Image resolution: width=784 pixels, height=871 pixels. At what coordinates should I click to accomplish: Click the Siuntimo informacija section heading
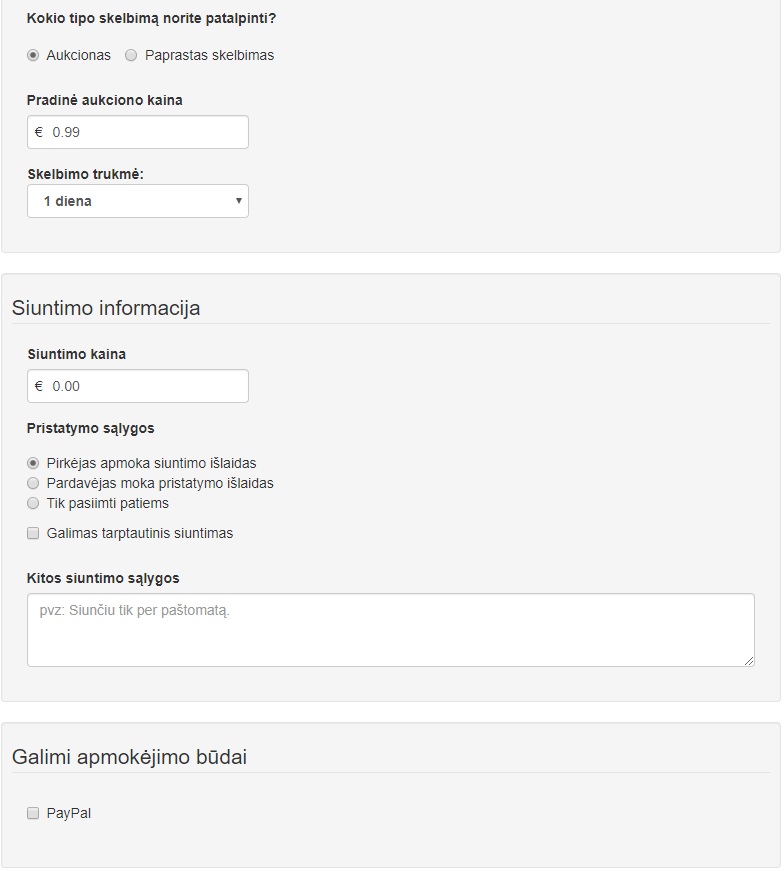pos(106,308)
